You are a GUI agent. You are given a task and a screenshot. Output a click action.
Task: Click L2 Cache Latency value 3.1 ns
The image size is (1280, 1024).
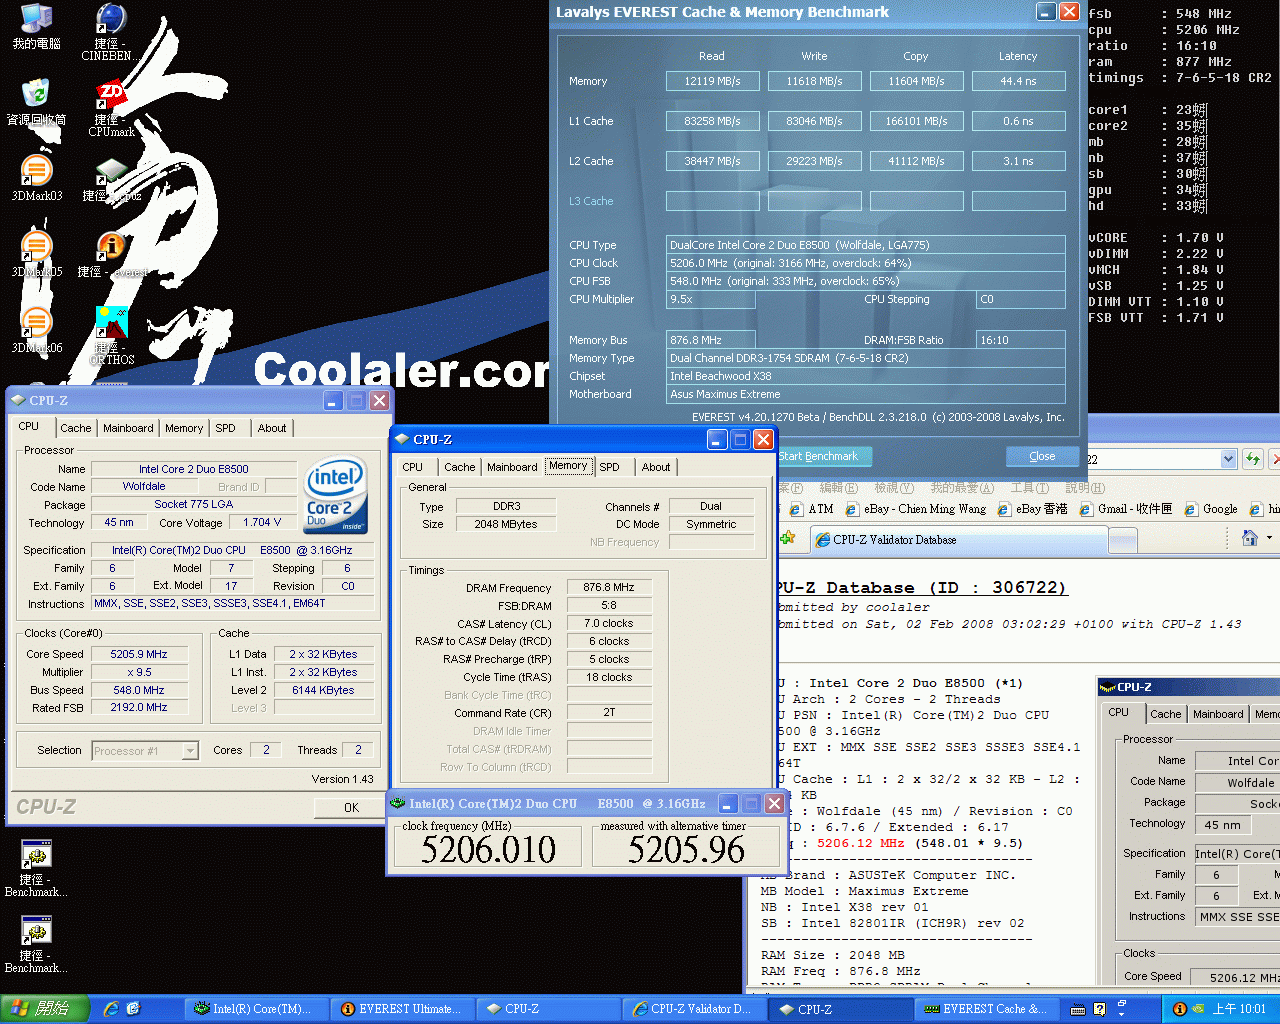1018,161
